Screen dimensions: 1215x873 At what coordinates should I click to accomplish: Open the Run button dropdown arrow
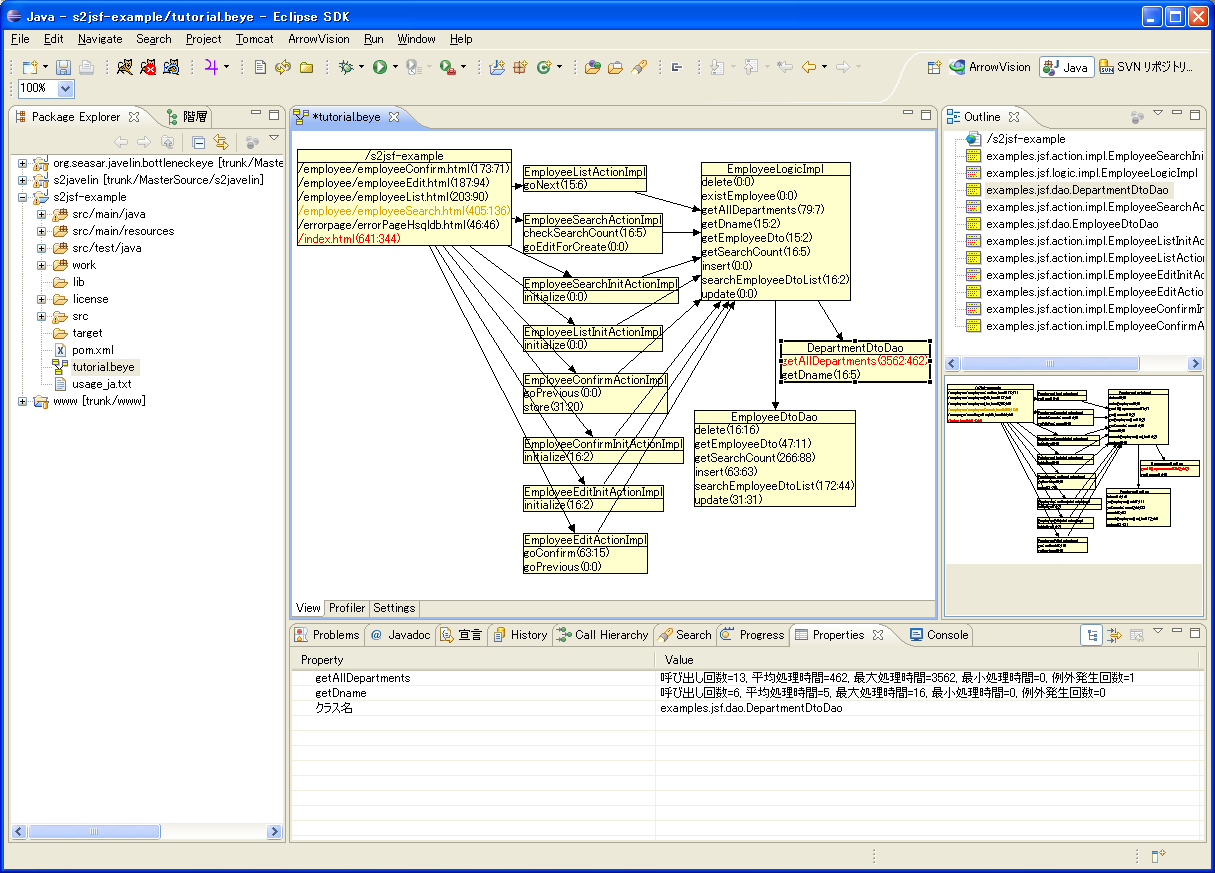tap(395, 67)
